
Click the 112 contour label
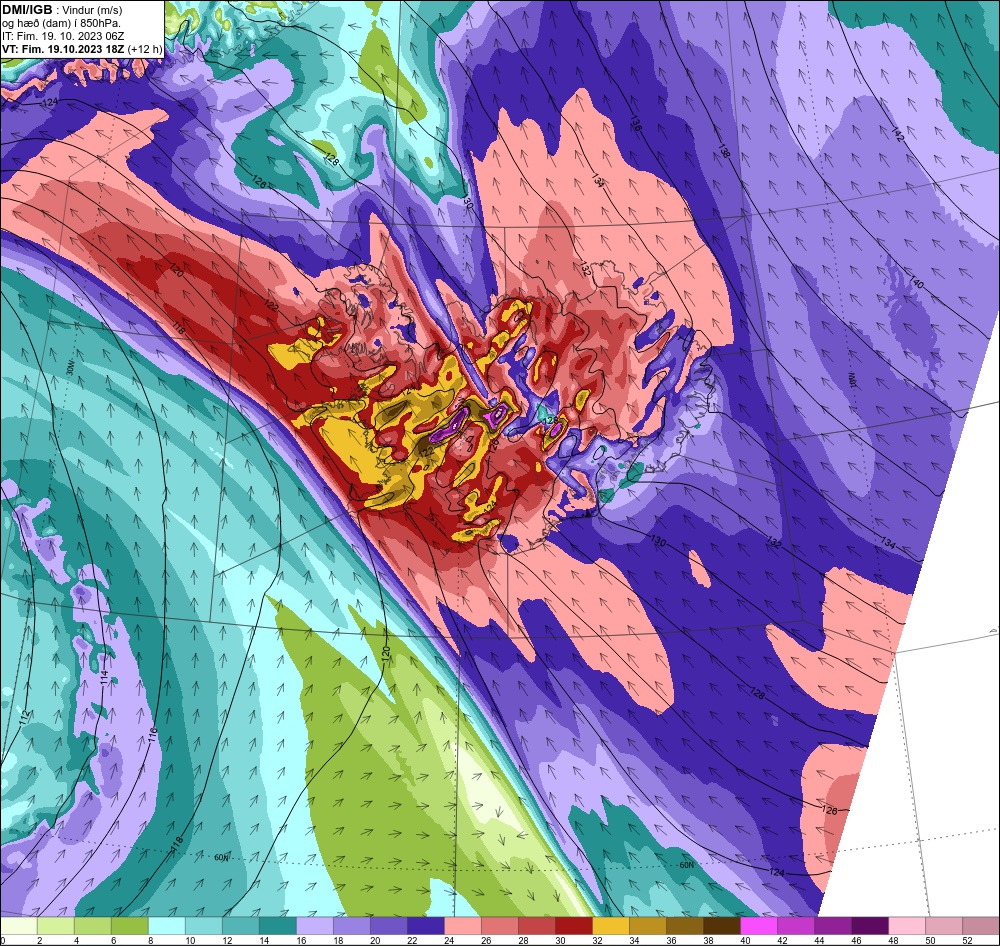tap(25, 716)
